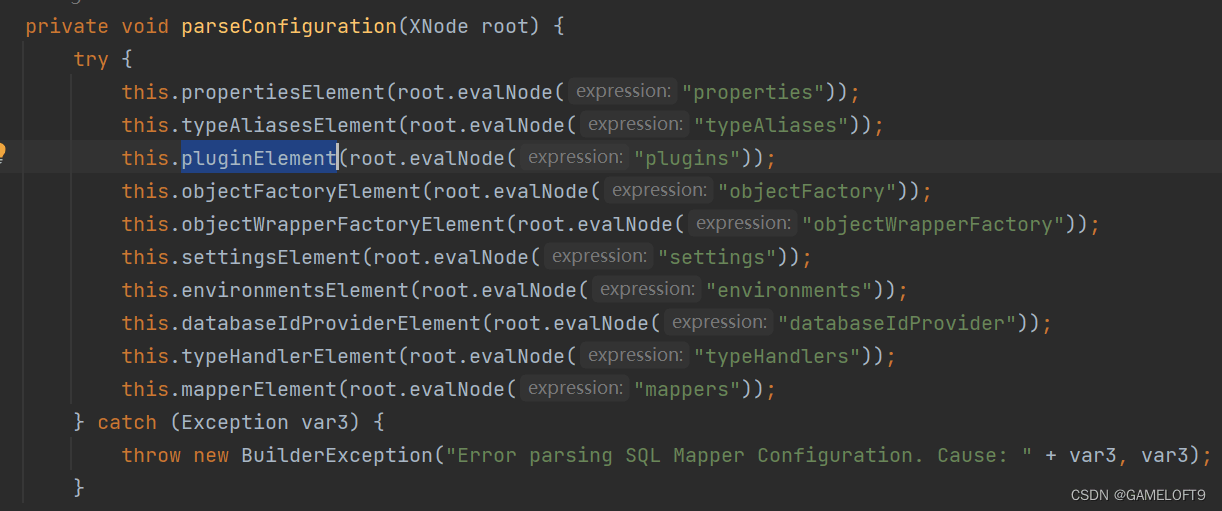Click the highlighted pluginElement method call

point(259,158)
